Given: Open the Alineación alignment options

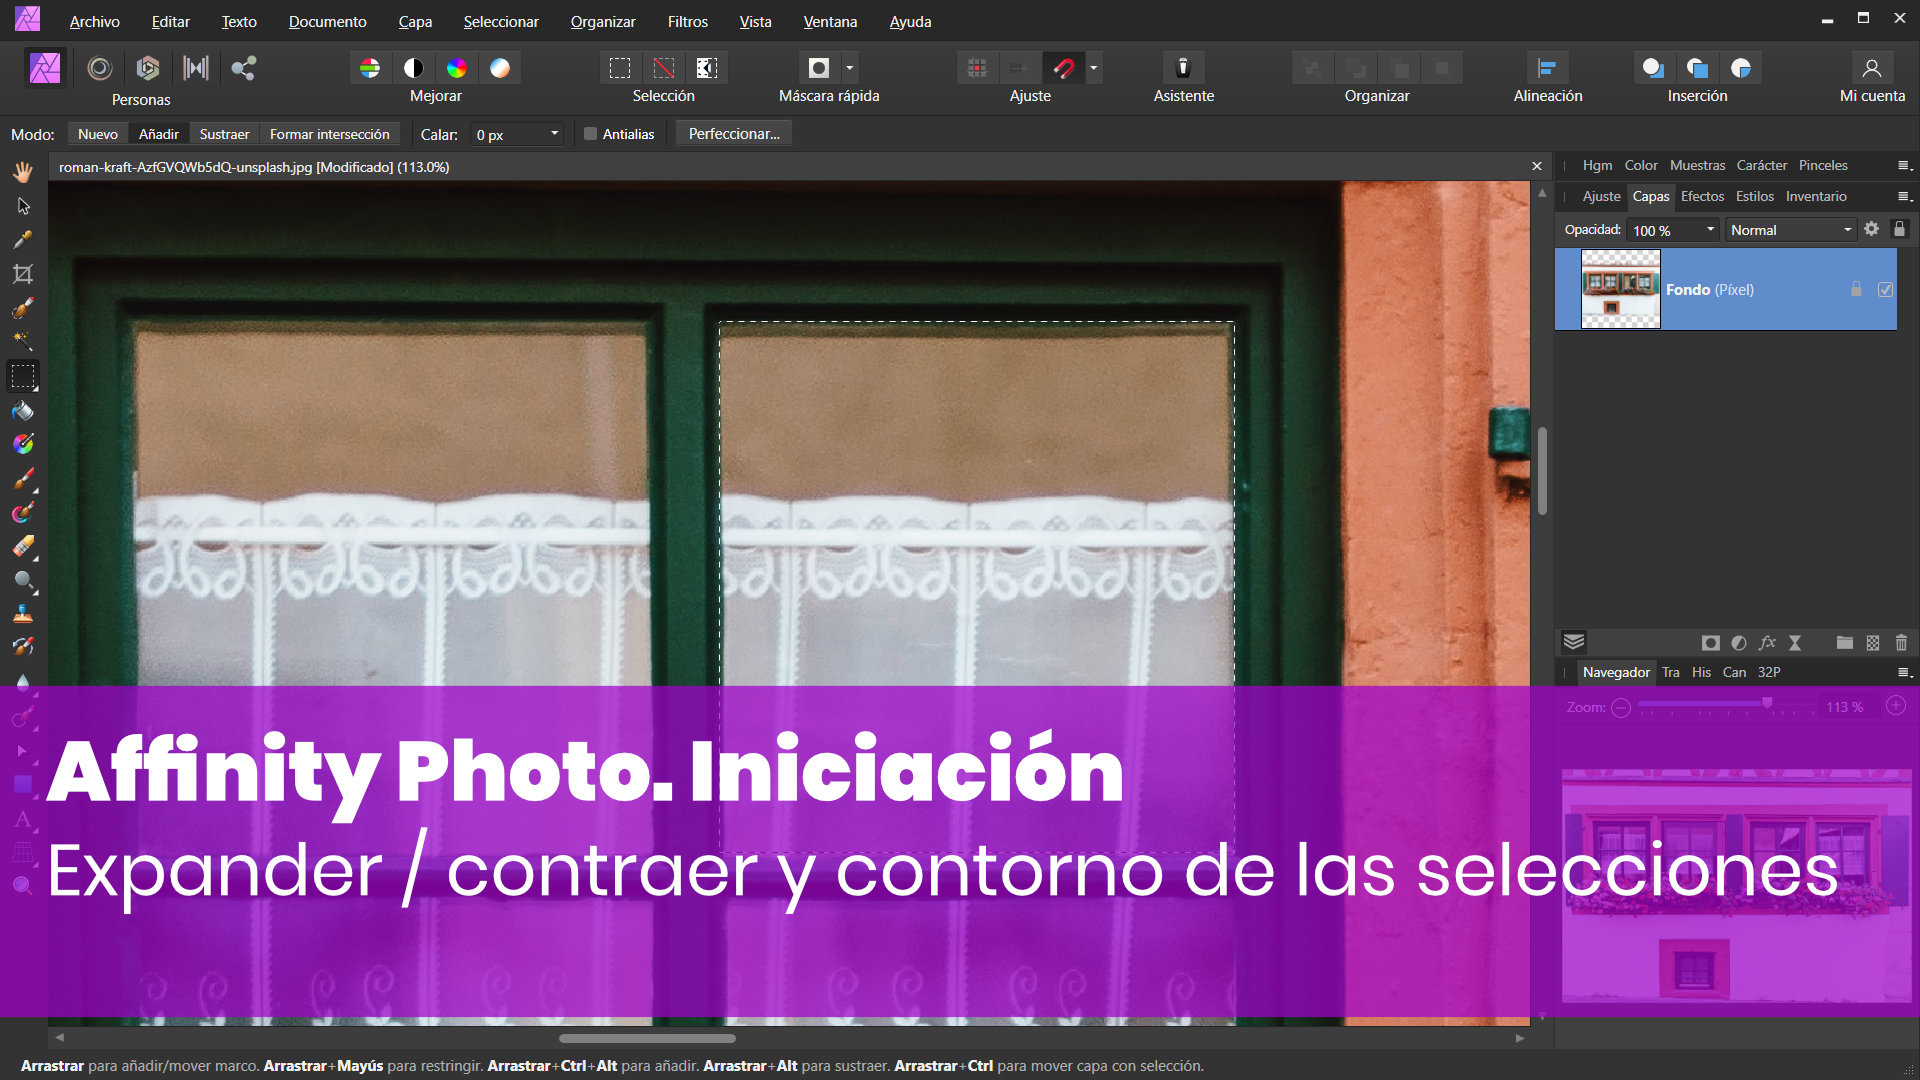Looking at the screenshot, I should [1547, 68].
